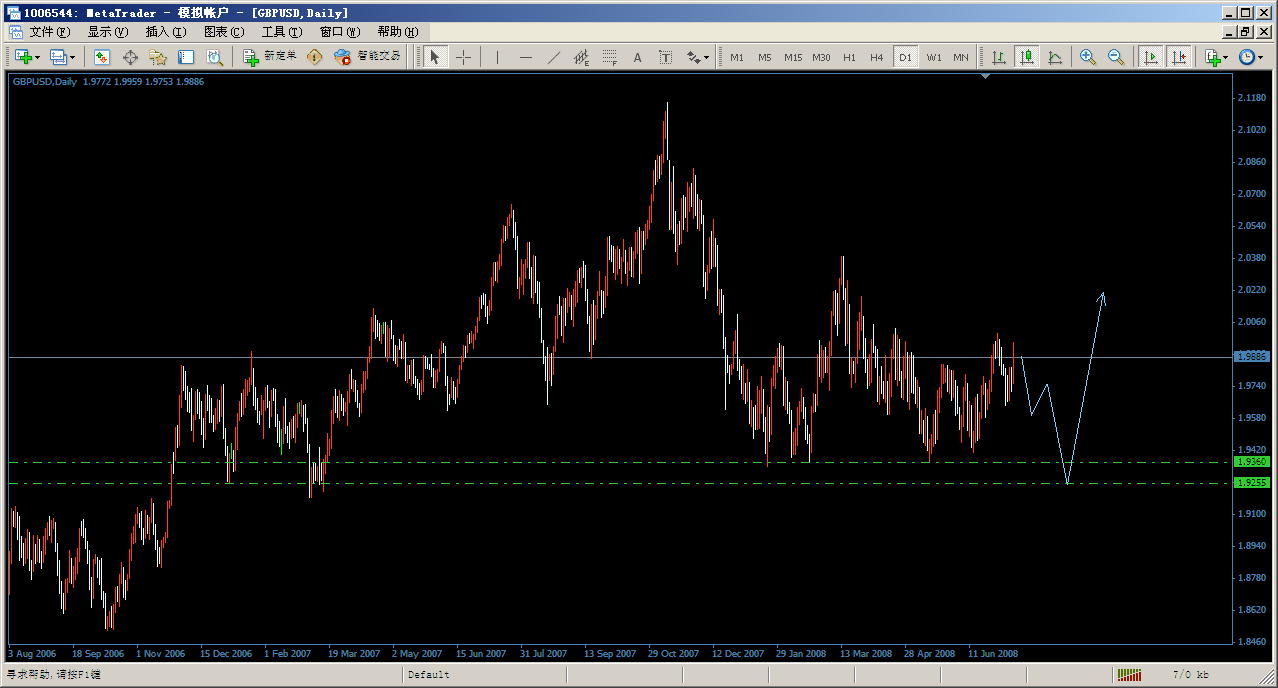Image resolution: width=1278 pixels, height=688 pixels.
Task: Expand the new chart dropdown arrow
Action: [37, 58]
